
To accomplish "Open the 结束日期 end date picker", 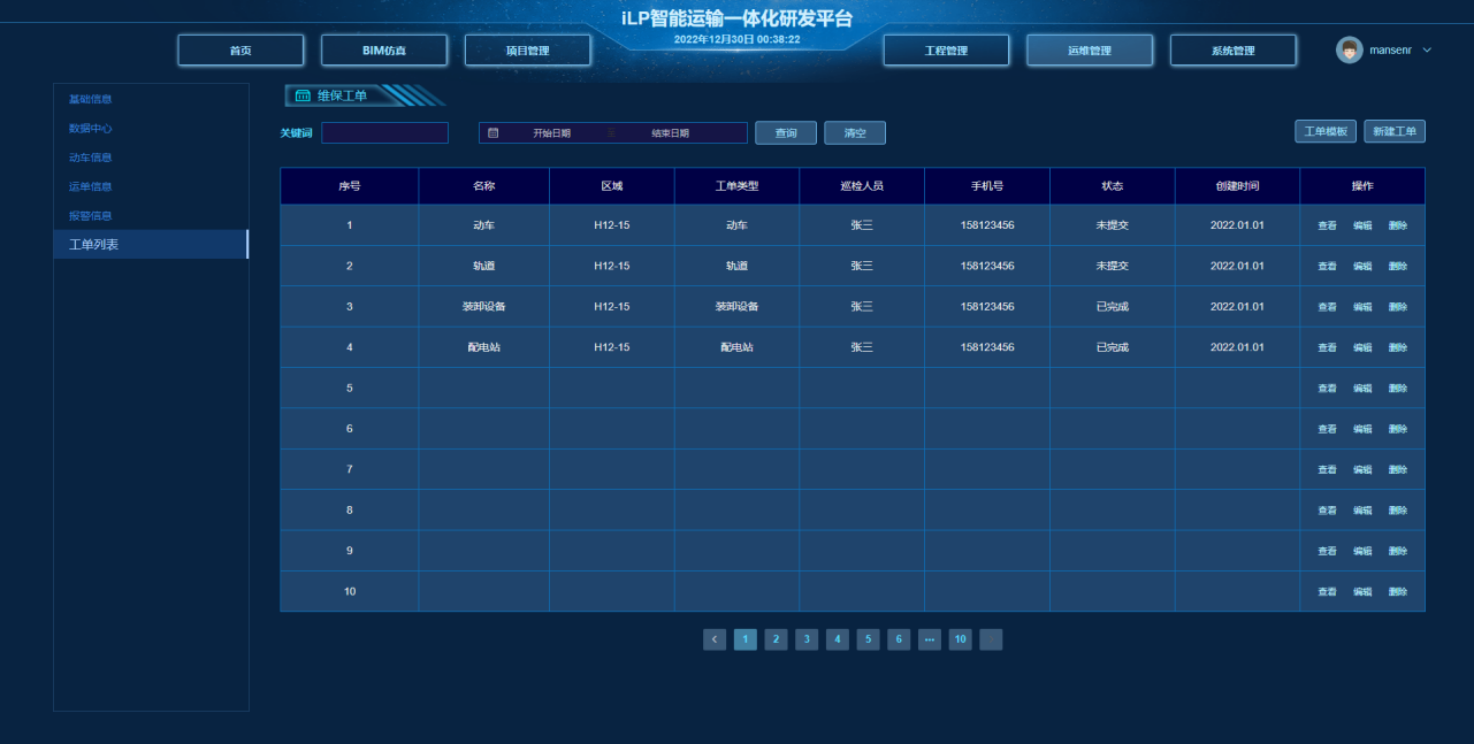I will 670,133.
